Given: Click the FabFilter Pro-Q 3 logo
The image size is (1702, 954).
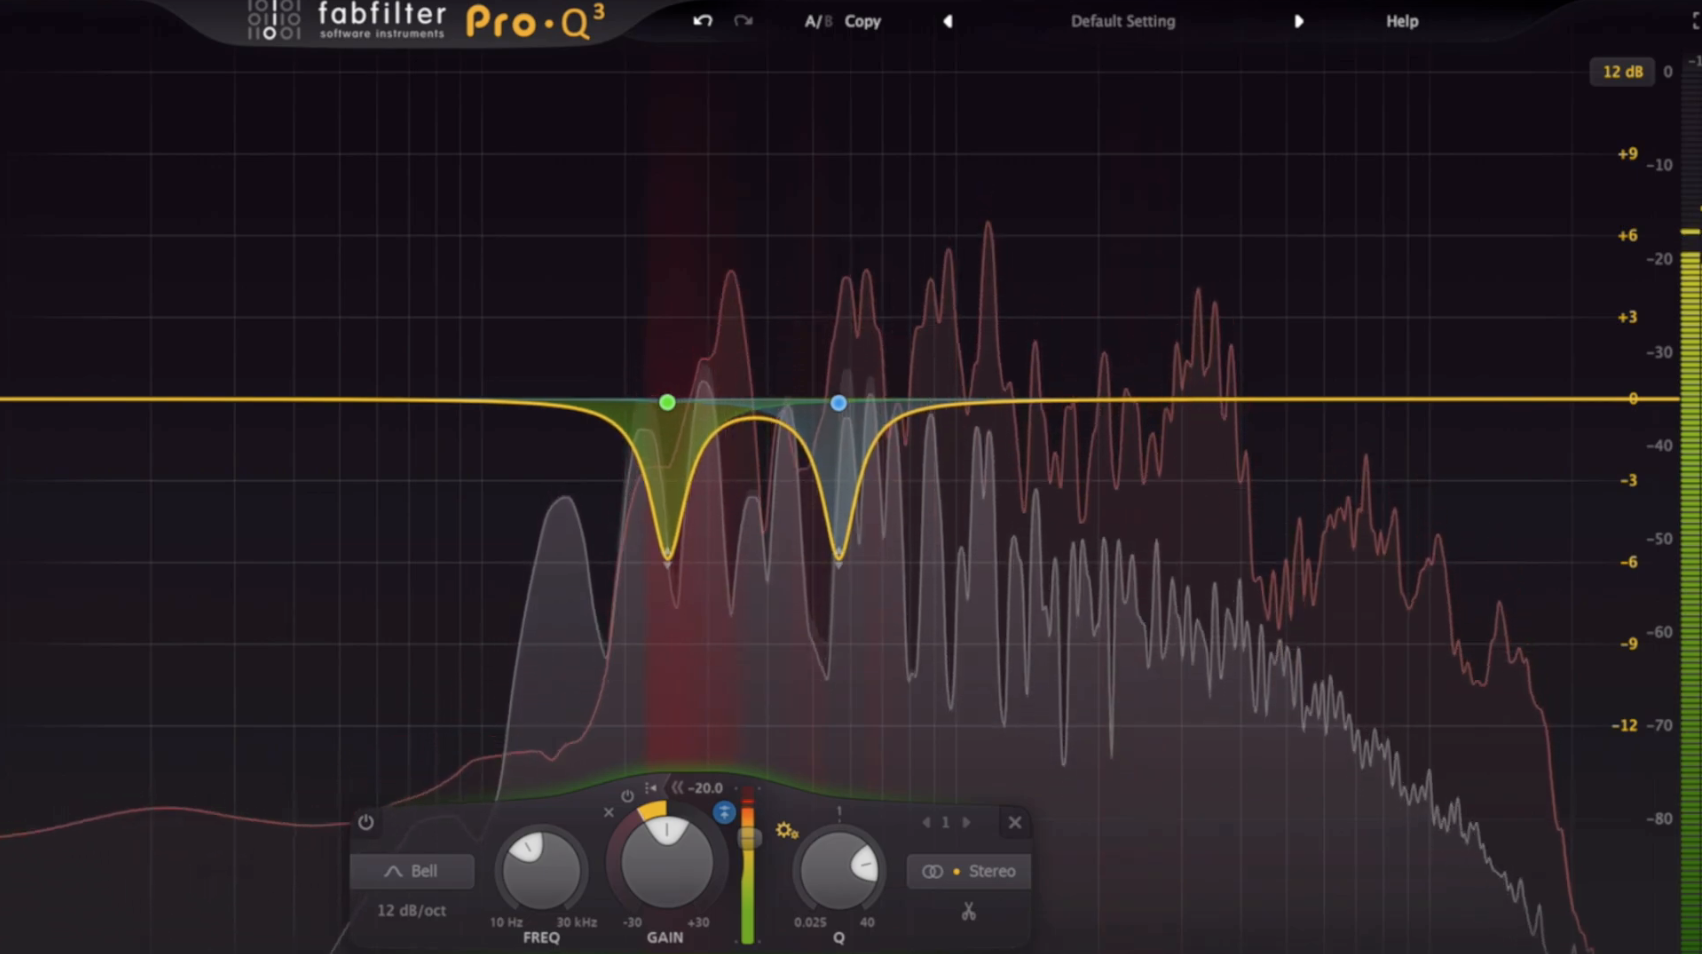Looking at the screenshot, I should (427, 21).
